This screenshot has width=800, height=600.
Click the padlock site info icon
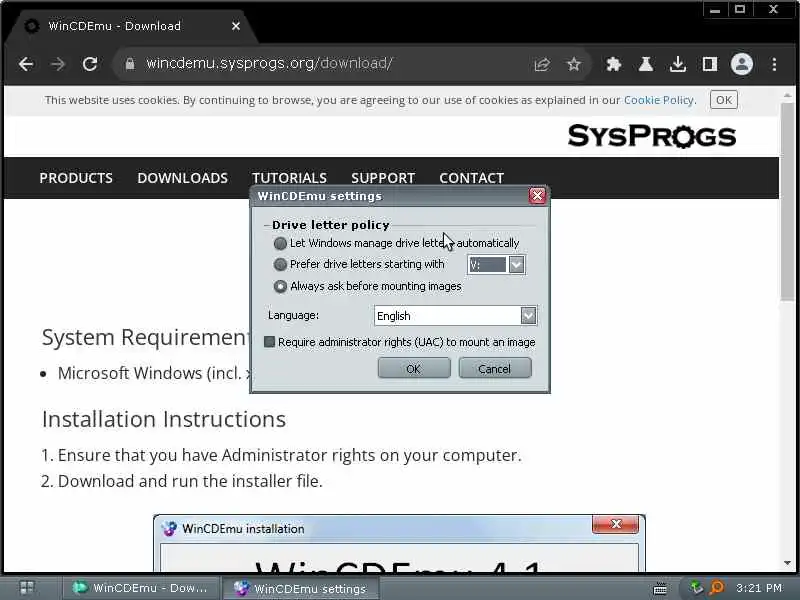[x=130, y=64]
